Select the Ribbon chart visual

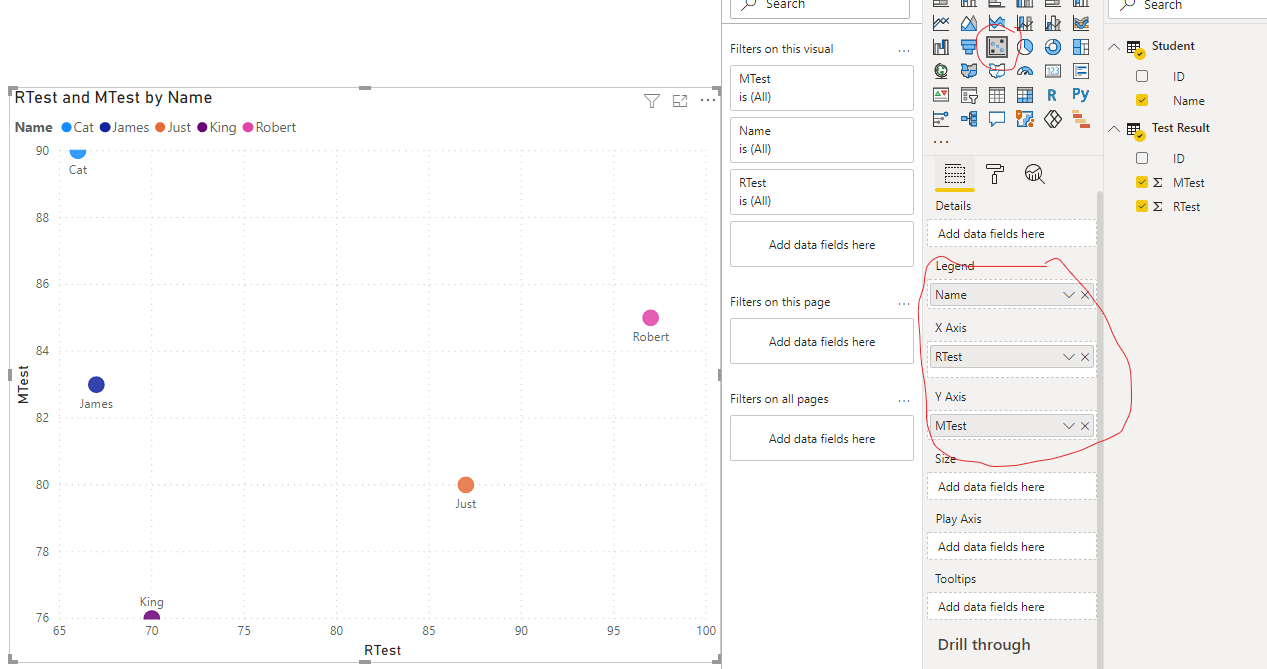click(1081, 22)
